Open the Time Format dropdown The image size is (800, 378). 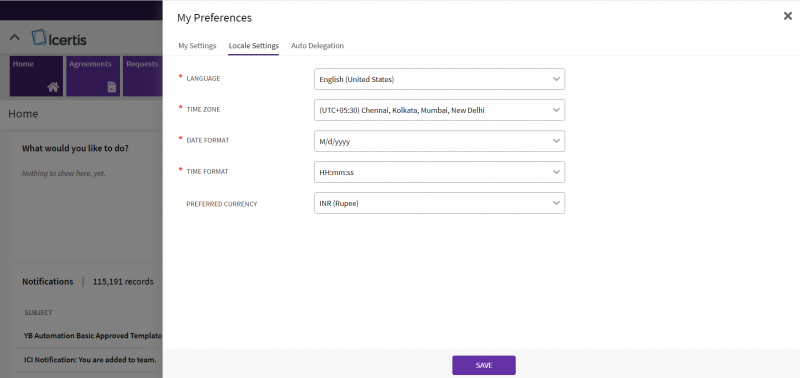(x=439, y=172)
